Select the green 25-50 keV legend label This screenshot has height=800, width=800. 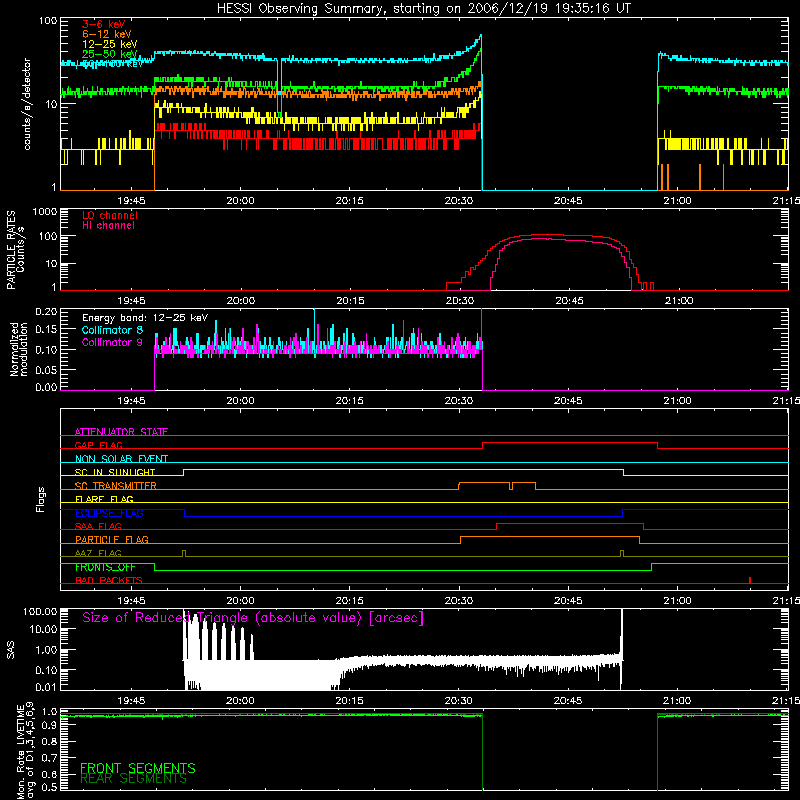110,54
